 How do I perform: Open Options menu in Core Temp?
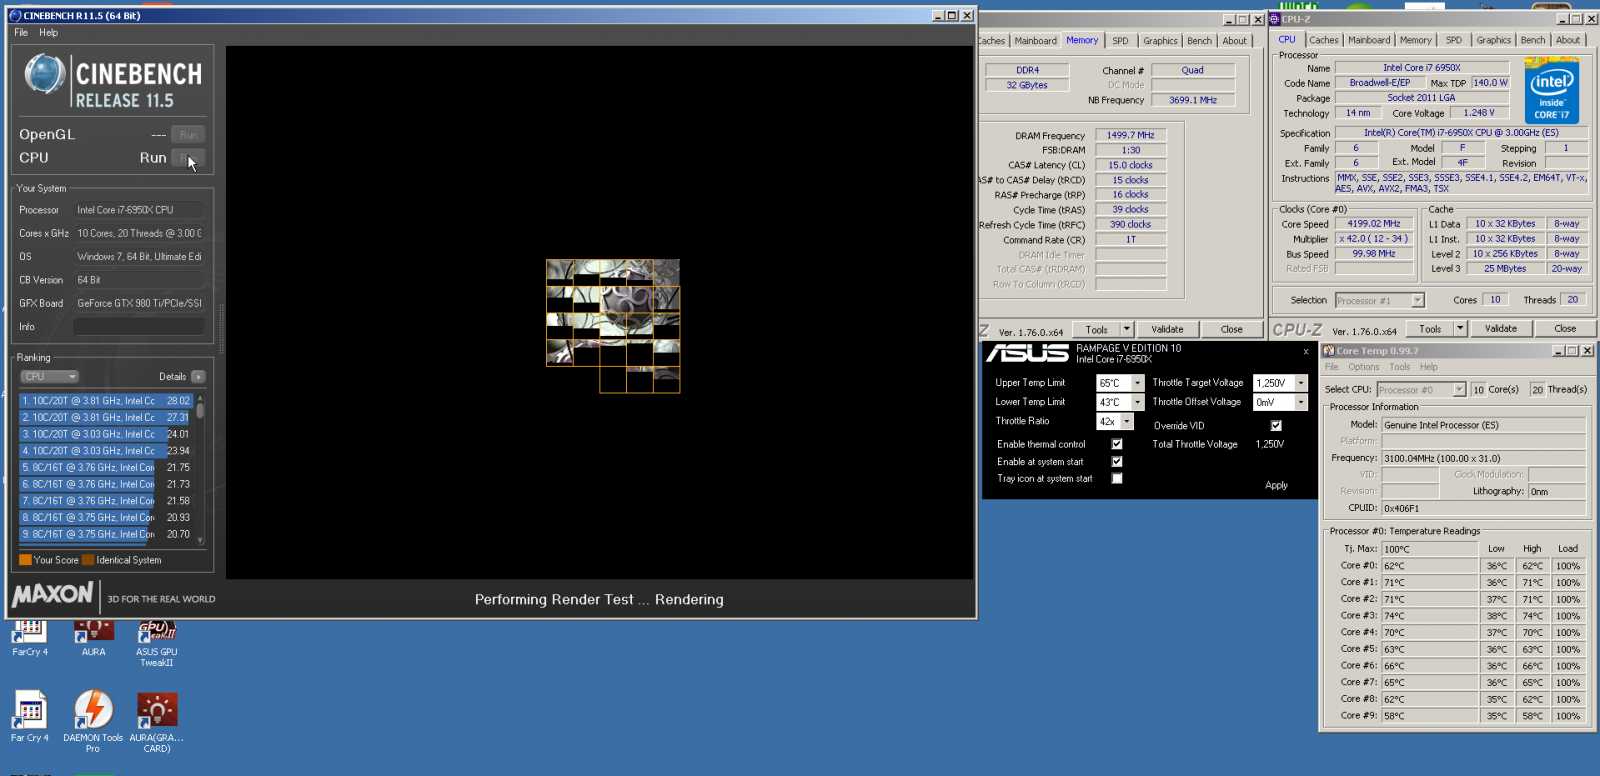(1363, 367)
